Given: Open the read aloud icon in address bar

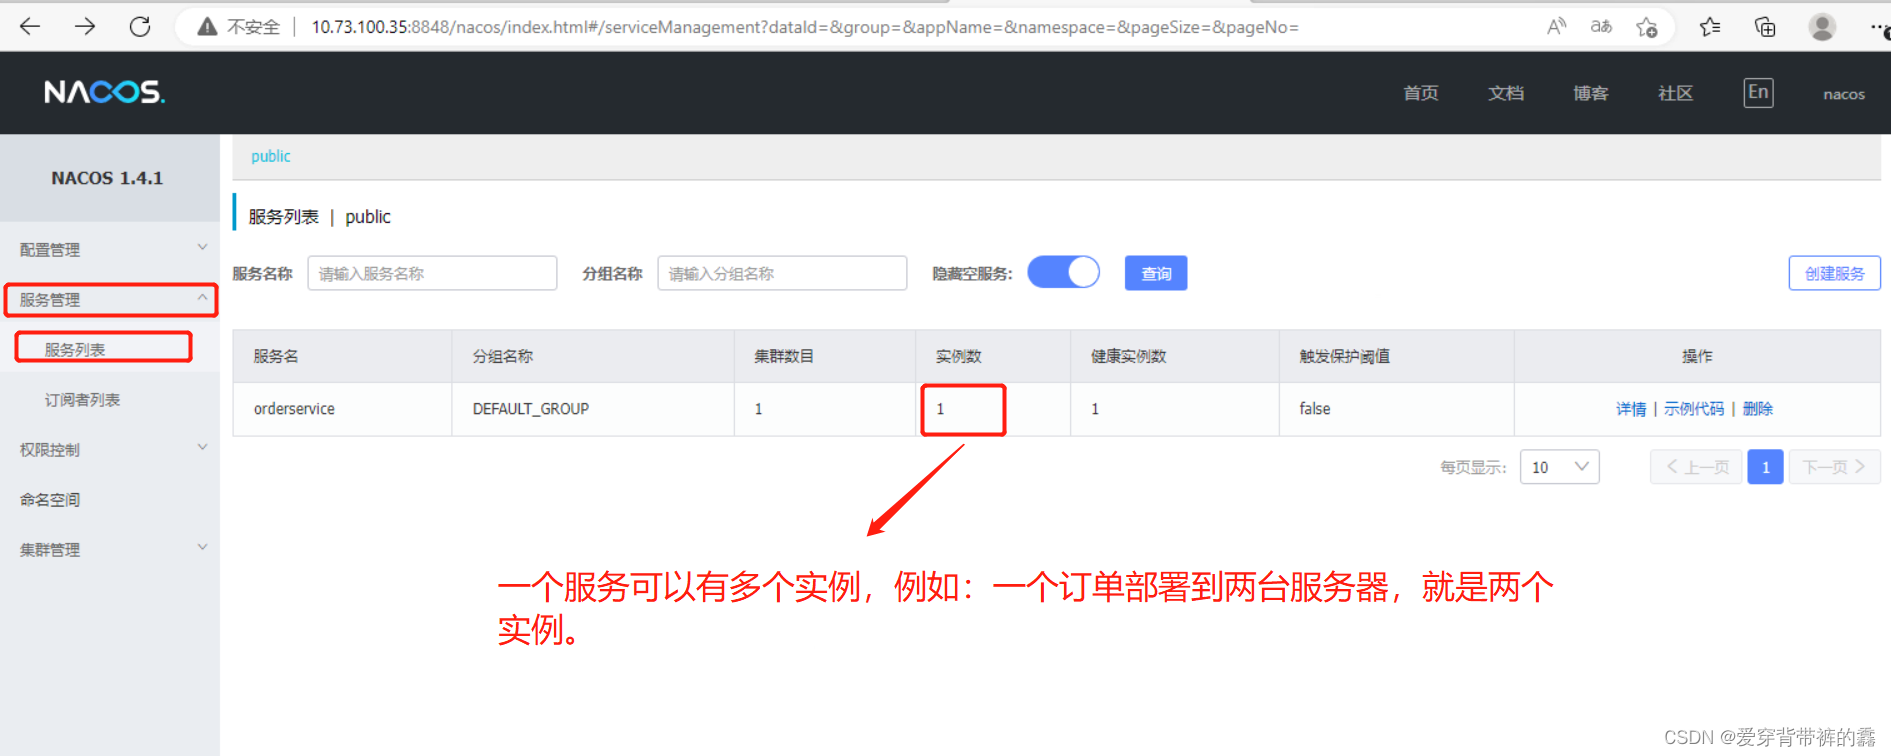Looking at the screenshot, I should (1556, 27).
